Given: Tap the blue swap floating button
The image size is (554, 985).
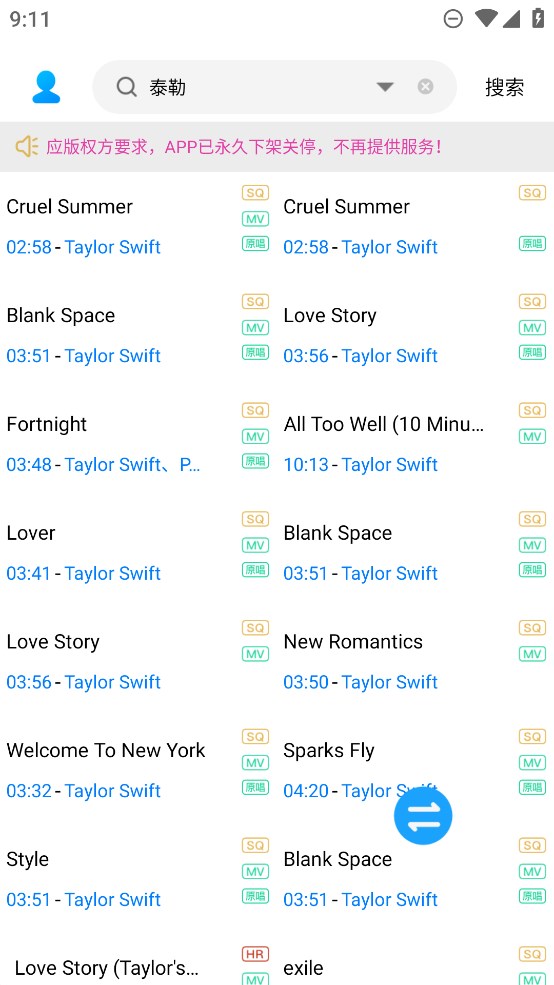Looking at the screenshot, I should (x=423, y=816).
